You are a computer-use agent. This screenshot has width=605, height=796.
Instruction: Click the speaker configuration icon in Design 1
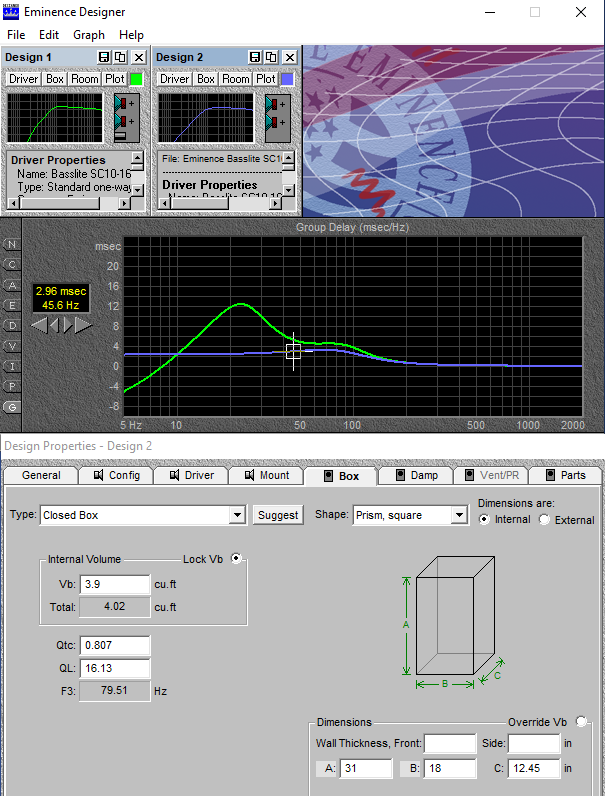tap(126, 118)
